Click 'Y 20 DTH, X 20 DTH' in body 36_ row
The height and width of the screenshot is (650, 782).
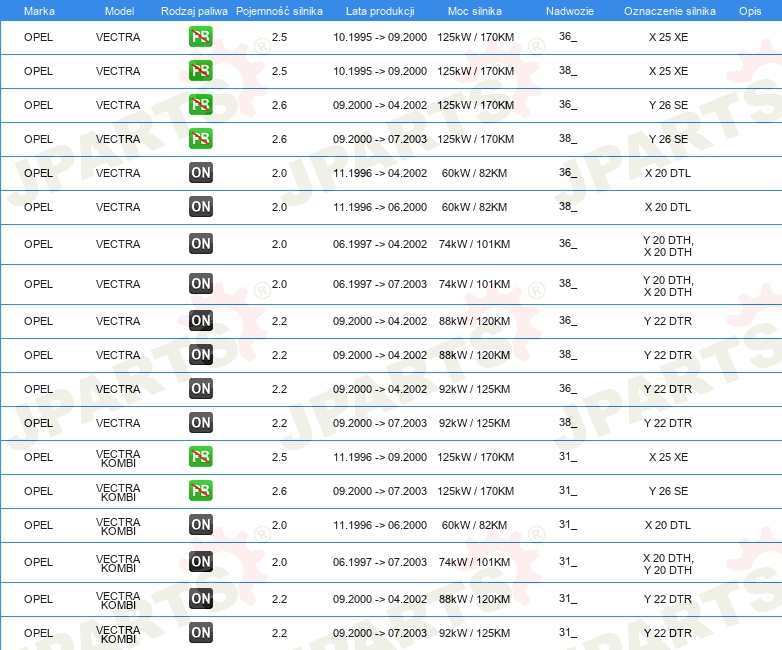668,246
